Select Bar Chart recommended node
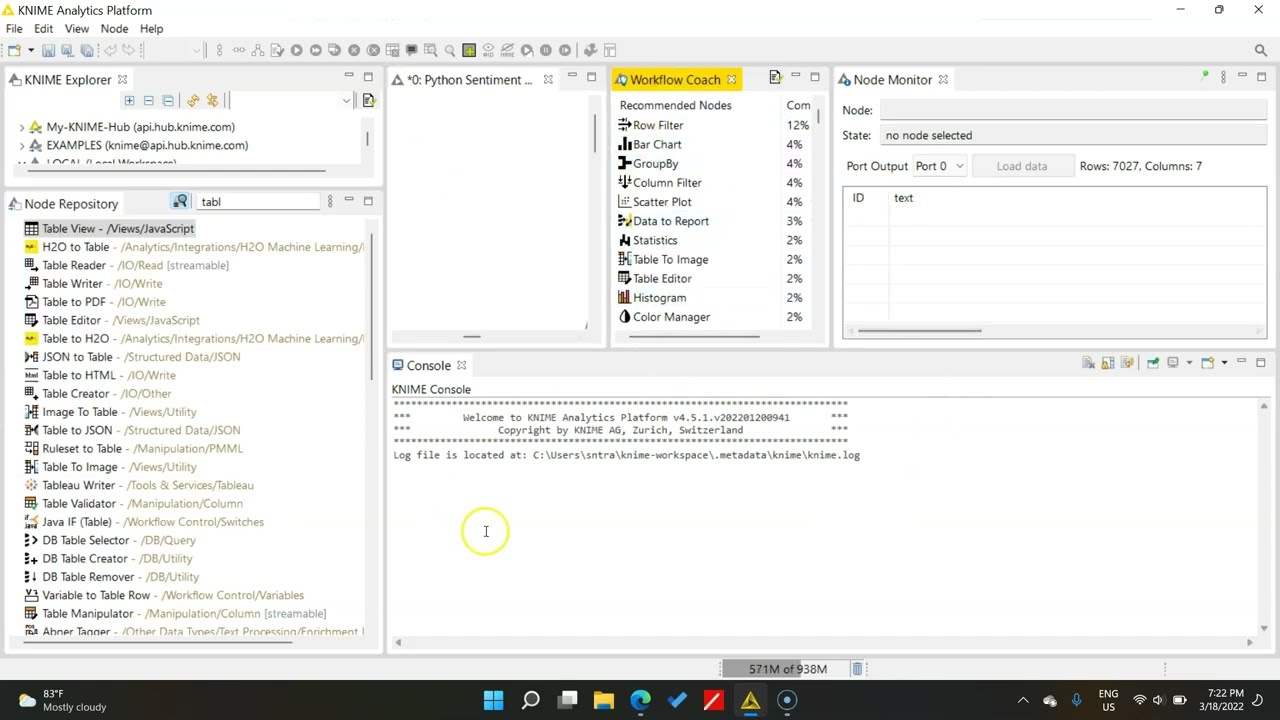Screen dimensions: 1280x720 tap(650, 144)
